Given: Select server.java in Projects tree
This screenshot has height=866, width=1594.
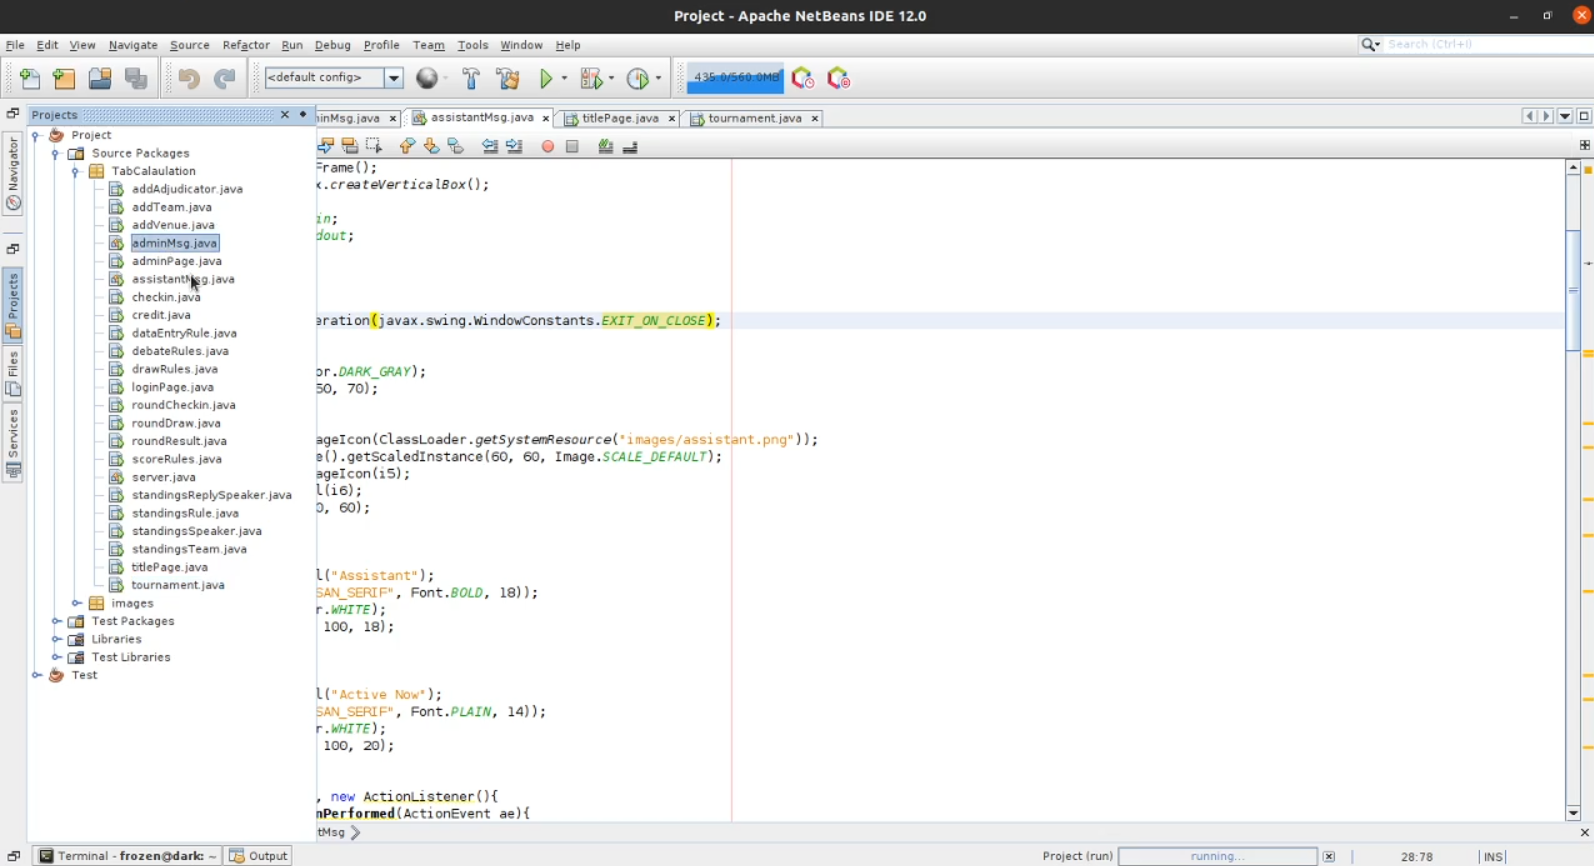Looking at the screenshot, I should [x=164, y=477].
